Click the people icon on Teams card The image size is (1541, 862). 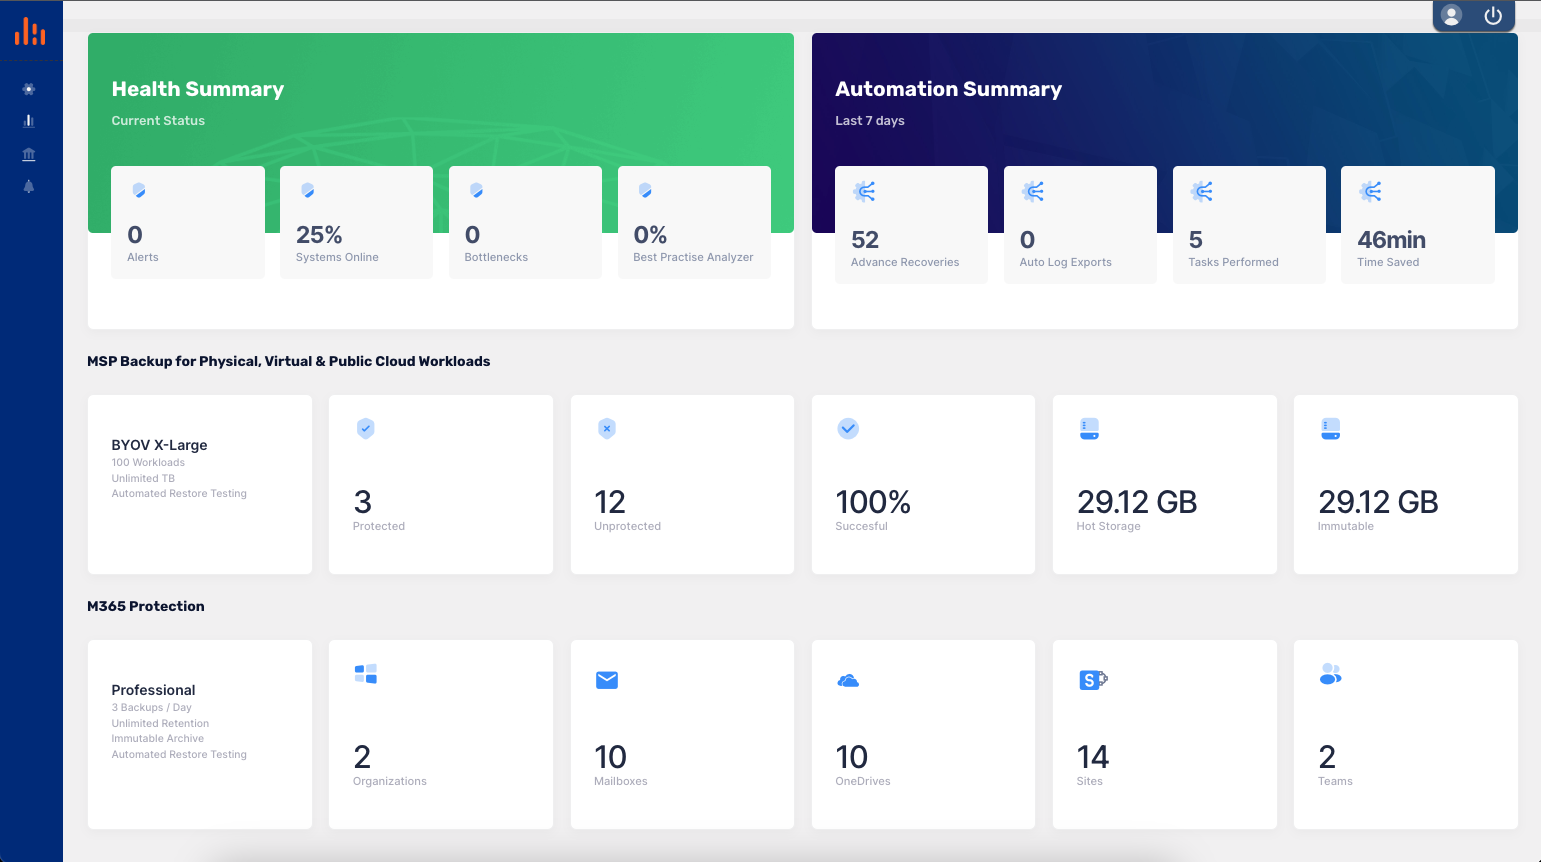(x=1331, y=674)
